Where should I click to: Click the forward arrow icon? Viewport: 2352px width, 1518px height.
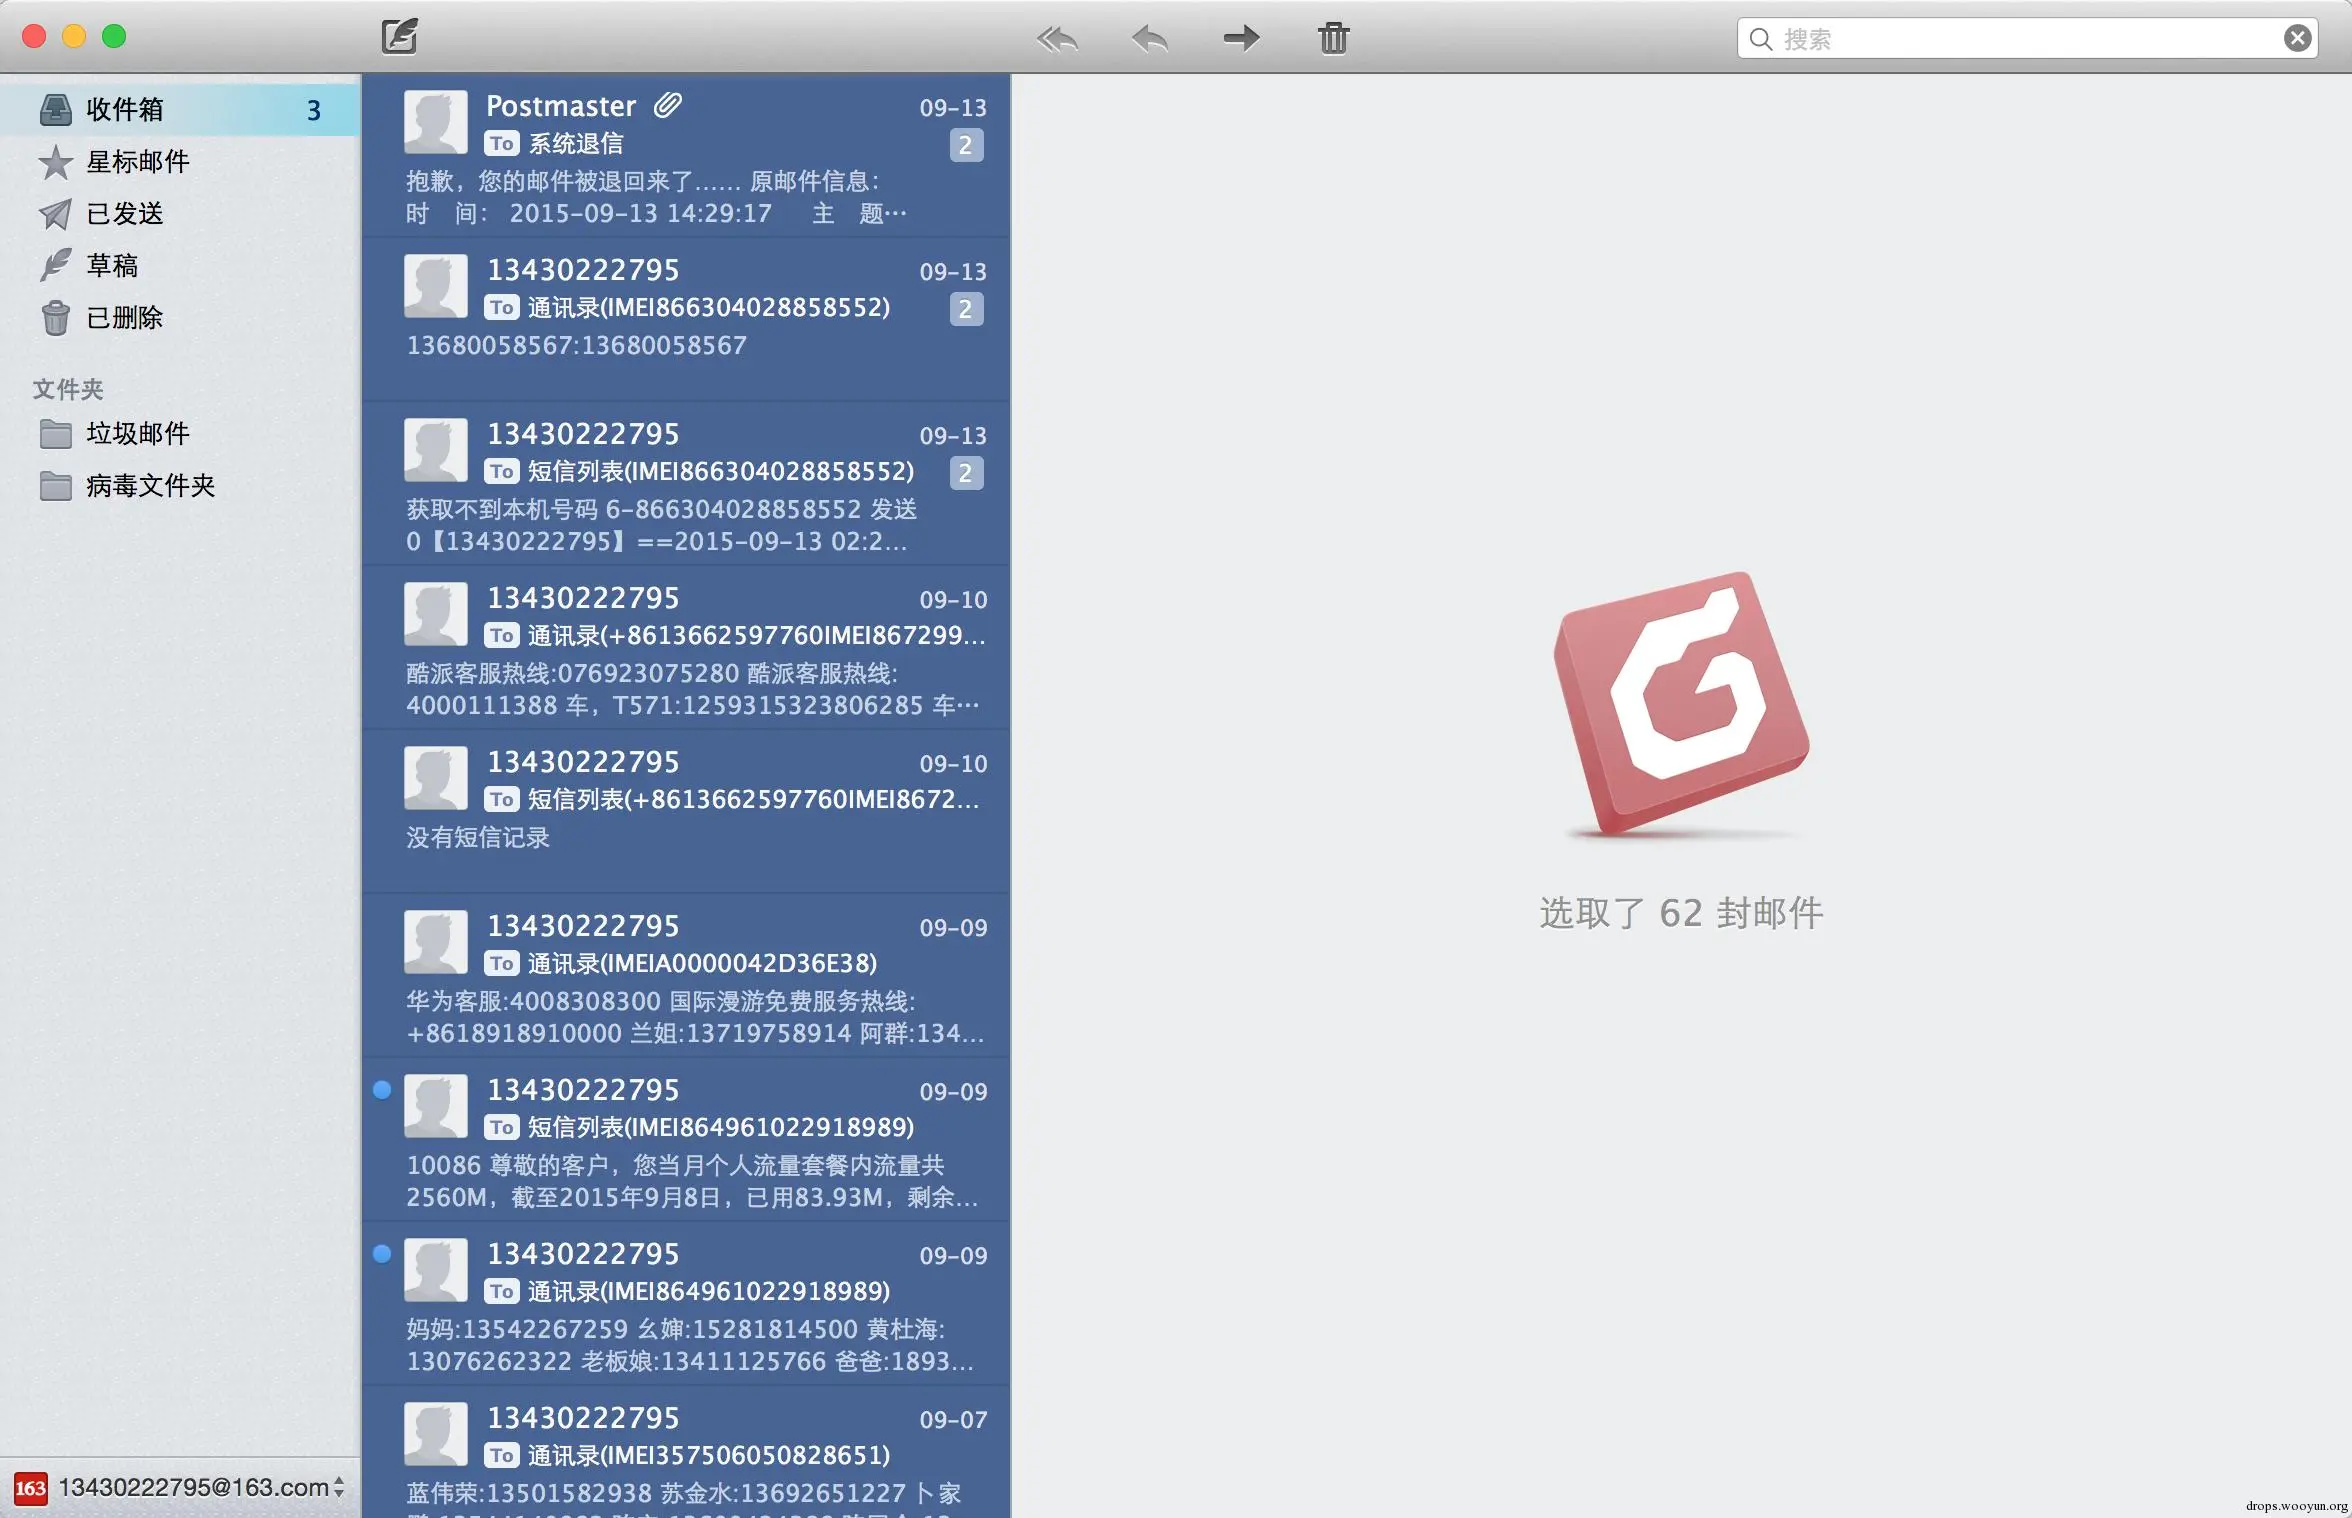click(x=1241, y=39)
